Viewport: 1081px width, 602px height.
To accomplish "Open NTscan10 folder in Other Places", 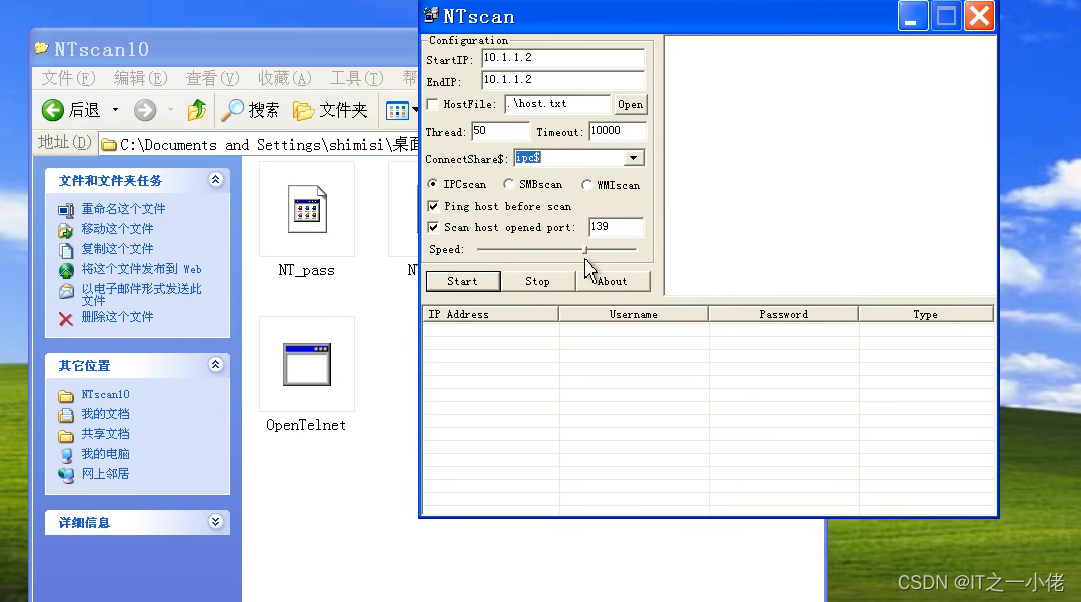I will (x=105, y=394).
